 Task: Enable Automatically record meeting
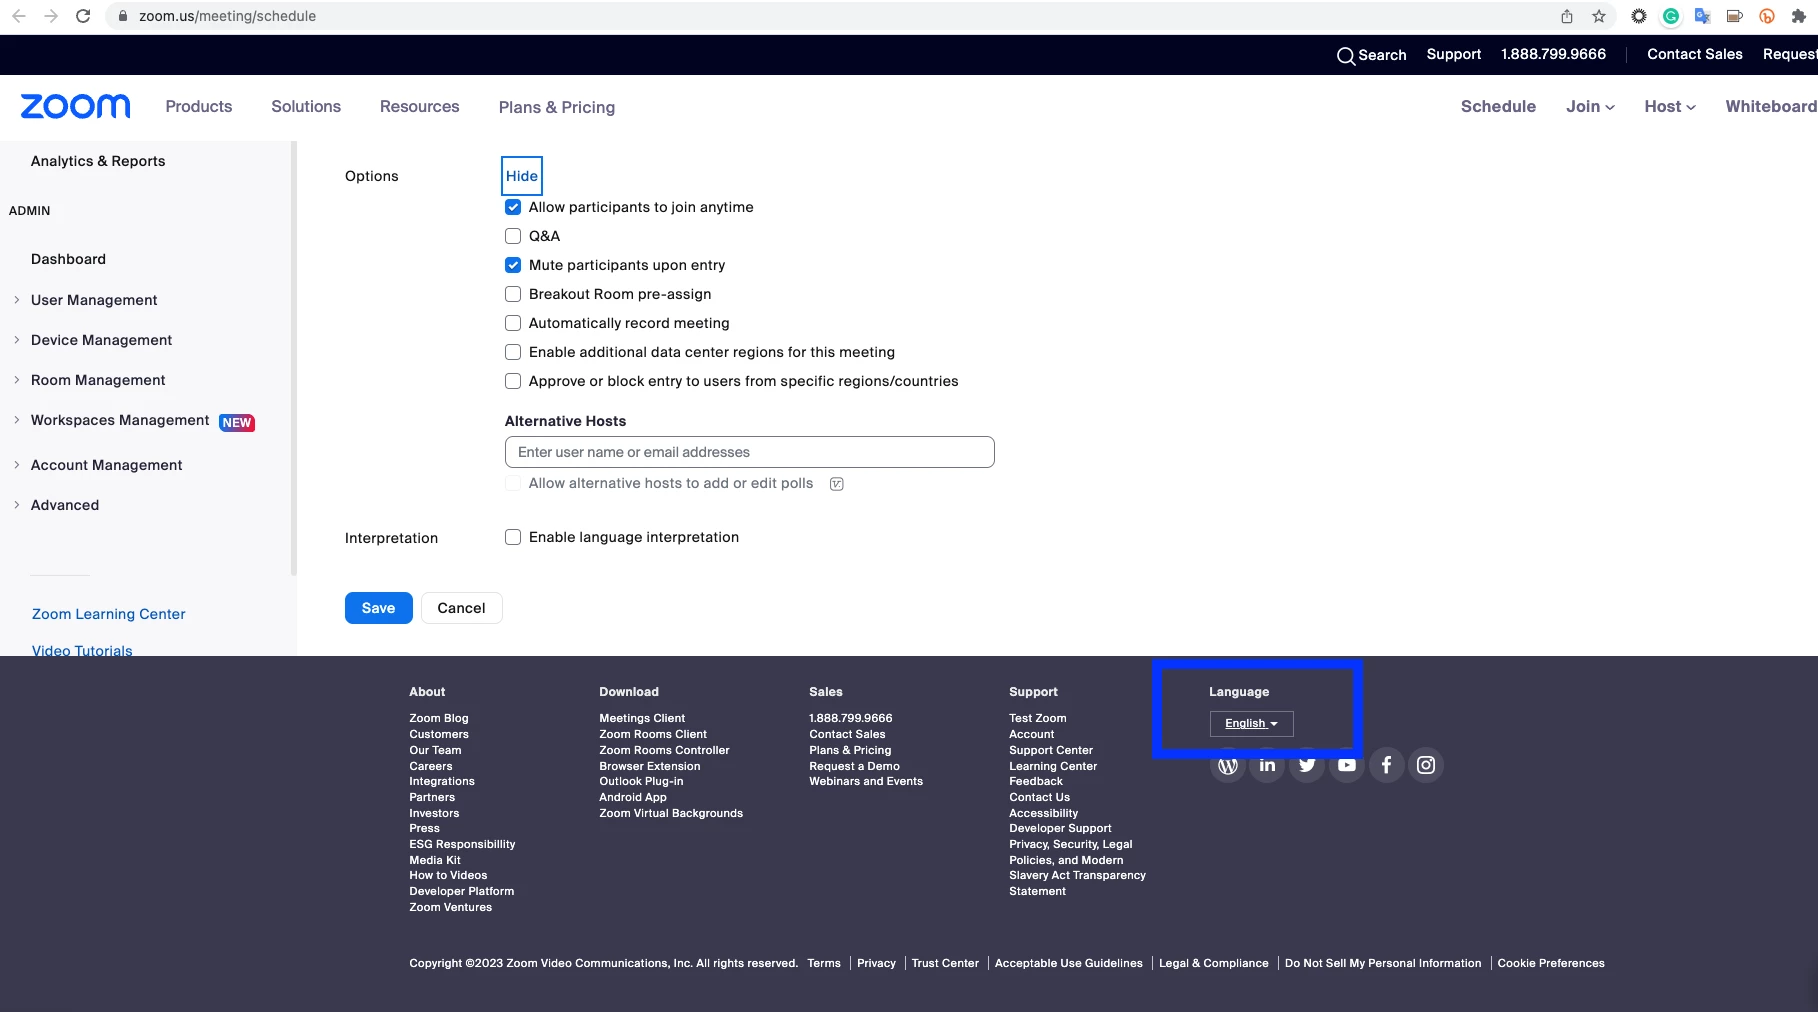513,323
